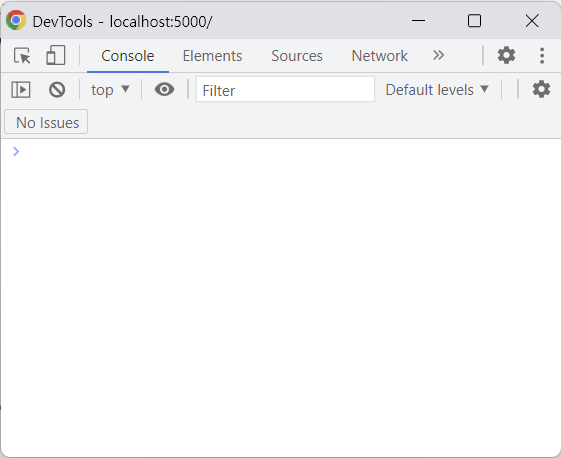Expand more tabs with double chevron
561x458 pixels.
pos(438,55)
